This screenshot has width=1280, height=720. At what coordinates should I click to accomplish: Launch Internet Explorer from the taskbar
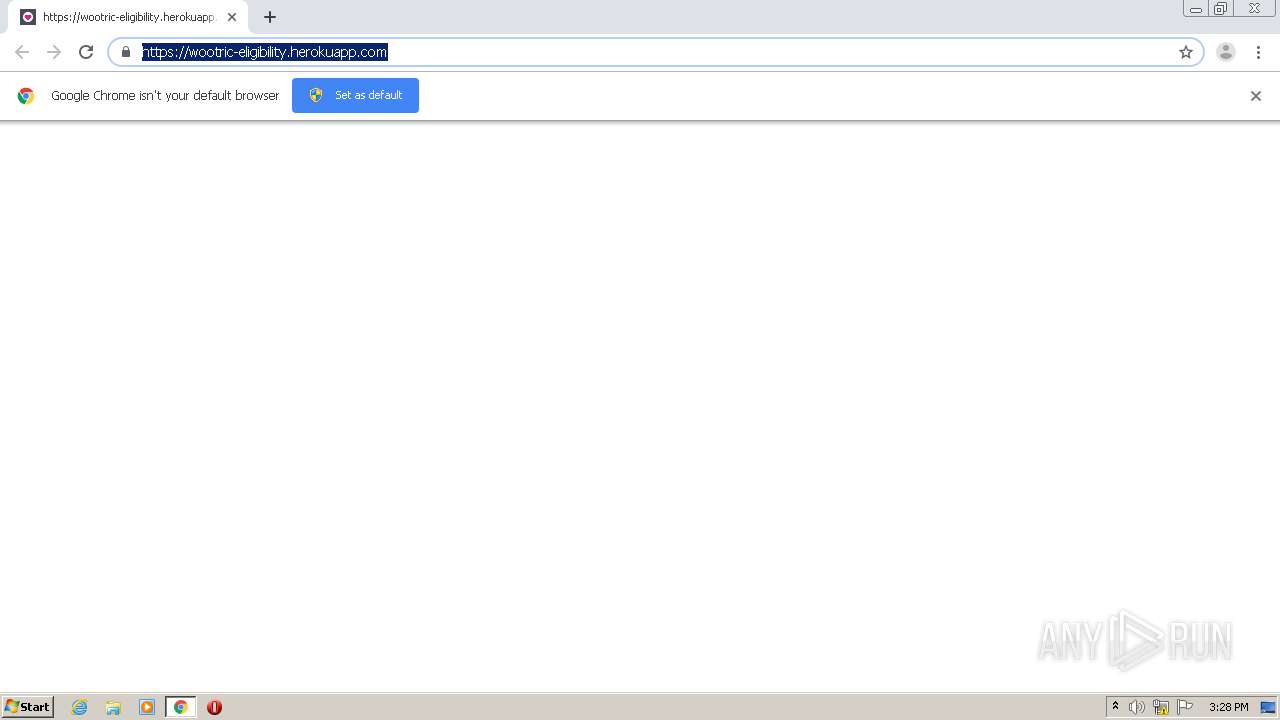click(x=80, y=707)
